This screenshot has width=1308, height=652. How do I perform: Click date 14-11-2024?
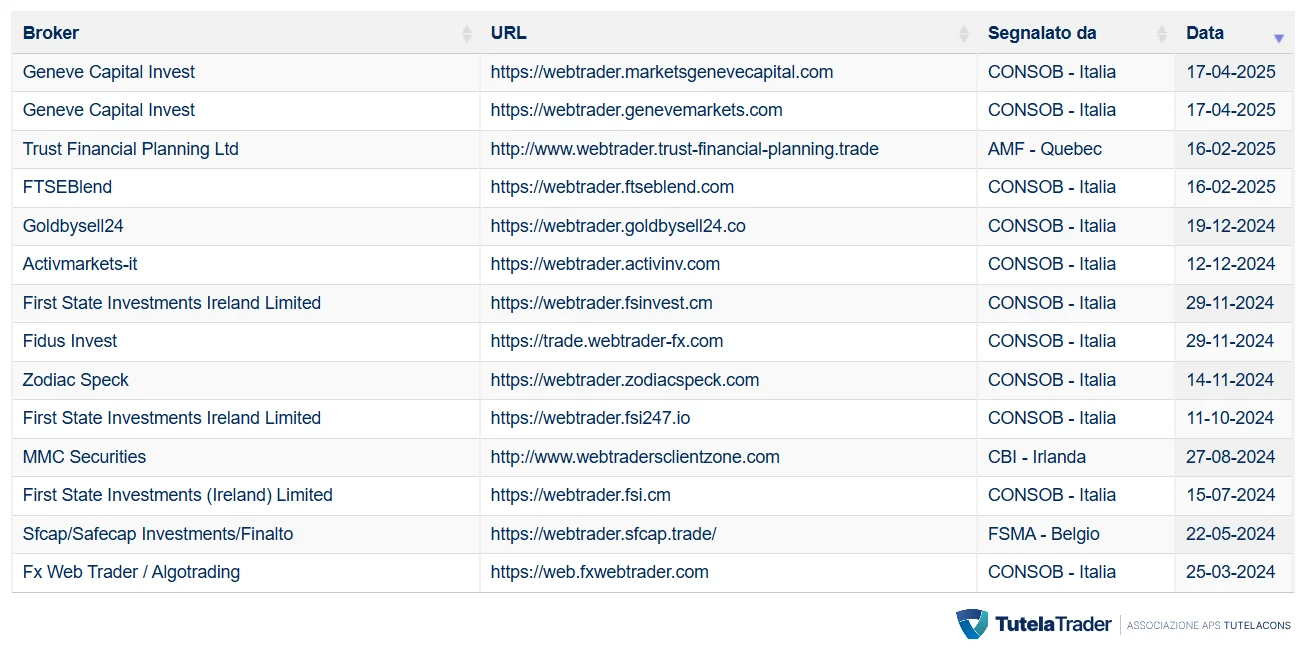pyautogui.click(x=1231, y=380)
